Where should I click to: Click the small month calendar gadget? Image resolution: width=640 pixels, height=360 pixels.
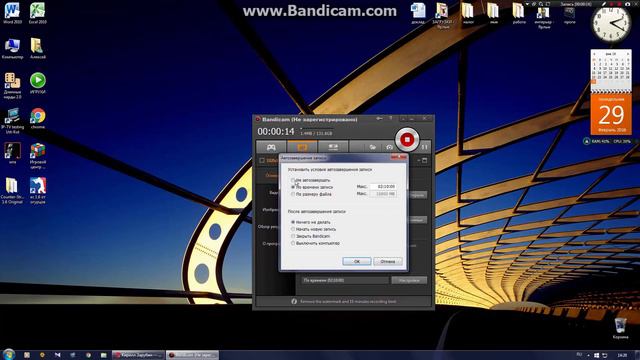pyautogui.click(x=611, y=71)
